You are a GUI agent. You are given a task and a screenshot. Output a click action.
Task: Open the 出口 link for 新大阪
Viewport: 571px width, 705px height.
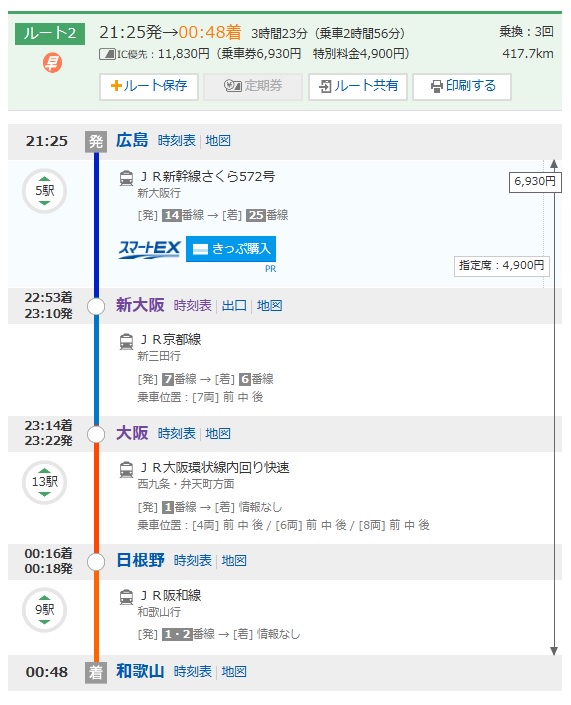(x=234, y=306)
